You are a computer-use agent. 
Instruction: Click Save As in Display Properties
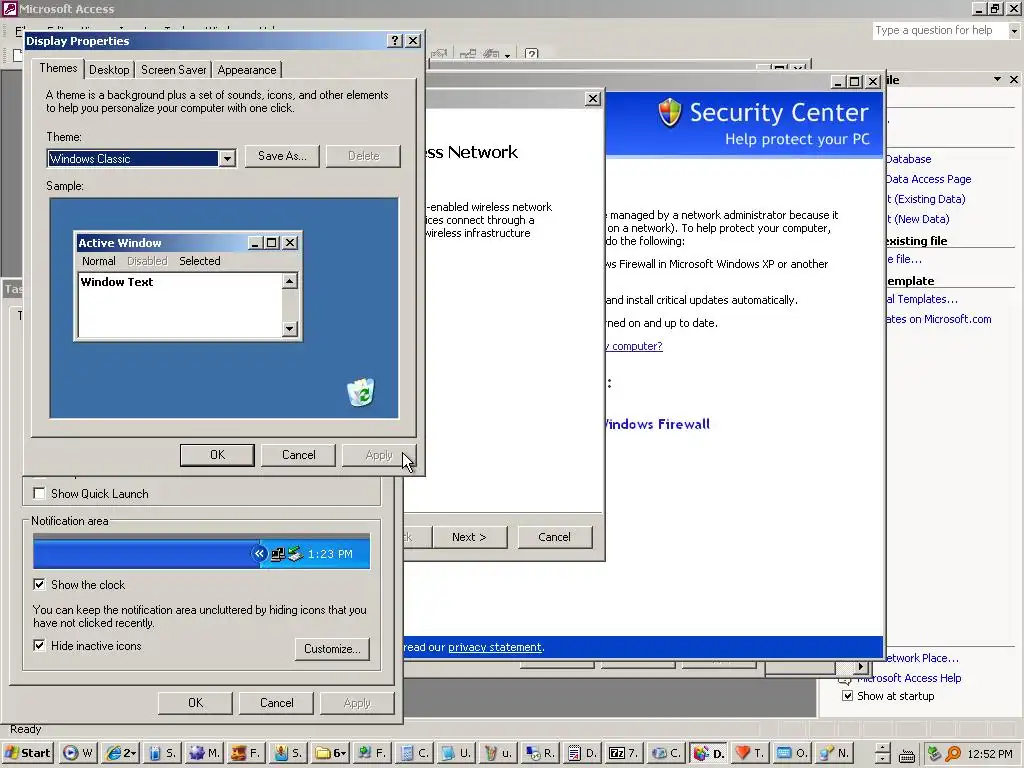(x=282, y=156)
